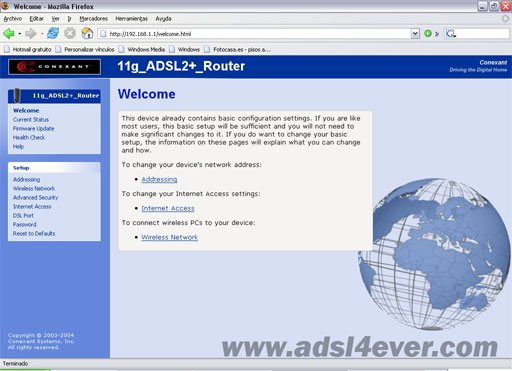Open the Windows bookmark
This screenshot has width=512, height=371.
pyautogui.click(x=185, y=50)
